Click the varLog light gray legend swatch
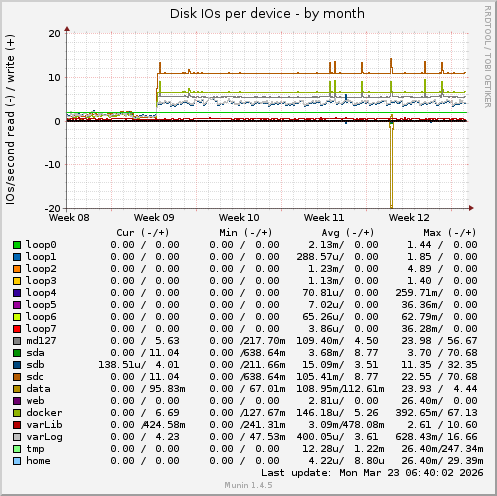 (17, 437)
